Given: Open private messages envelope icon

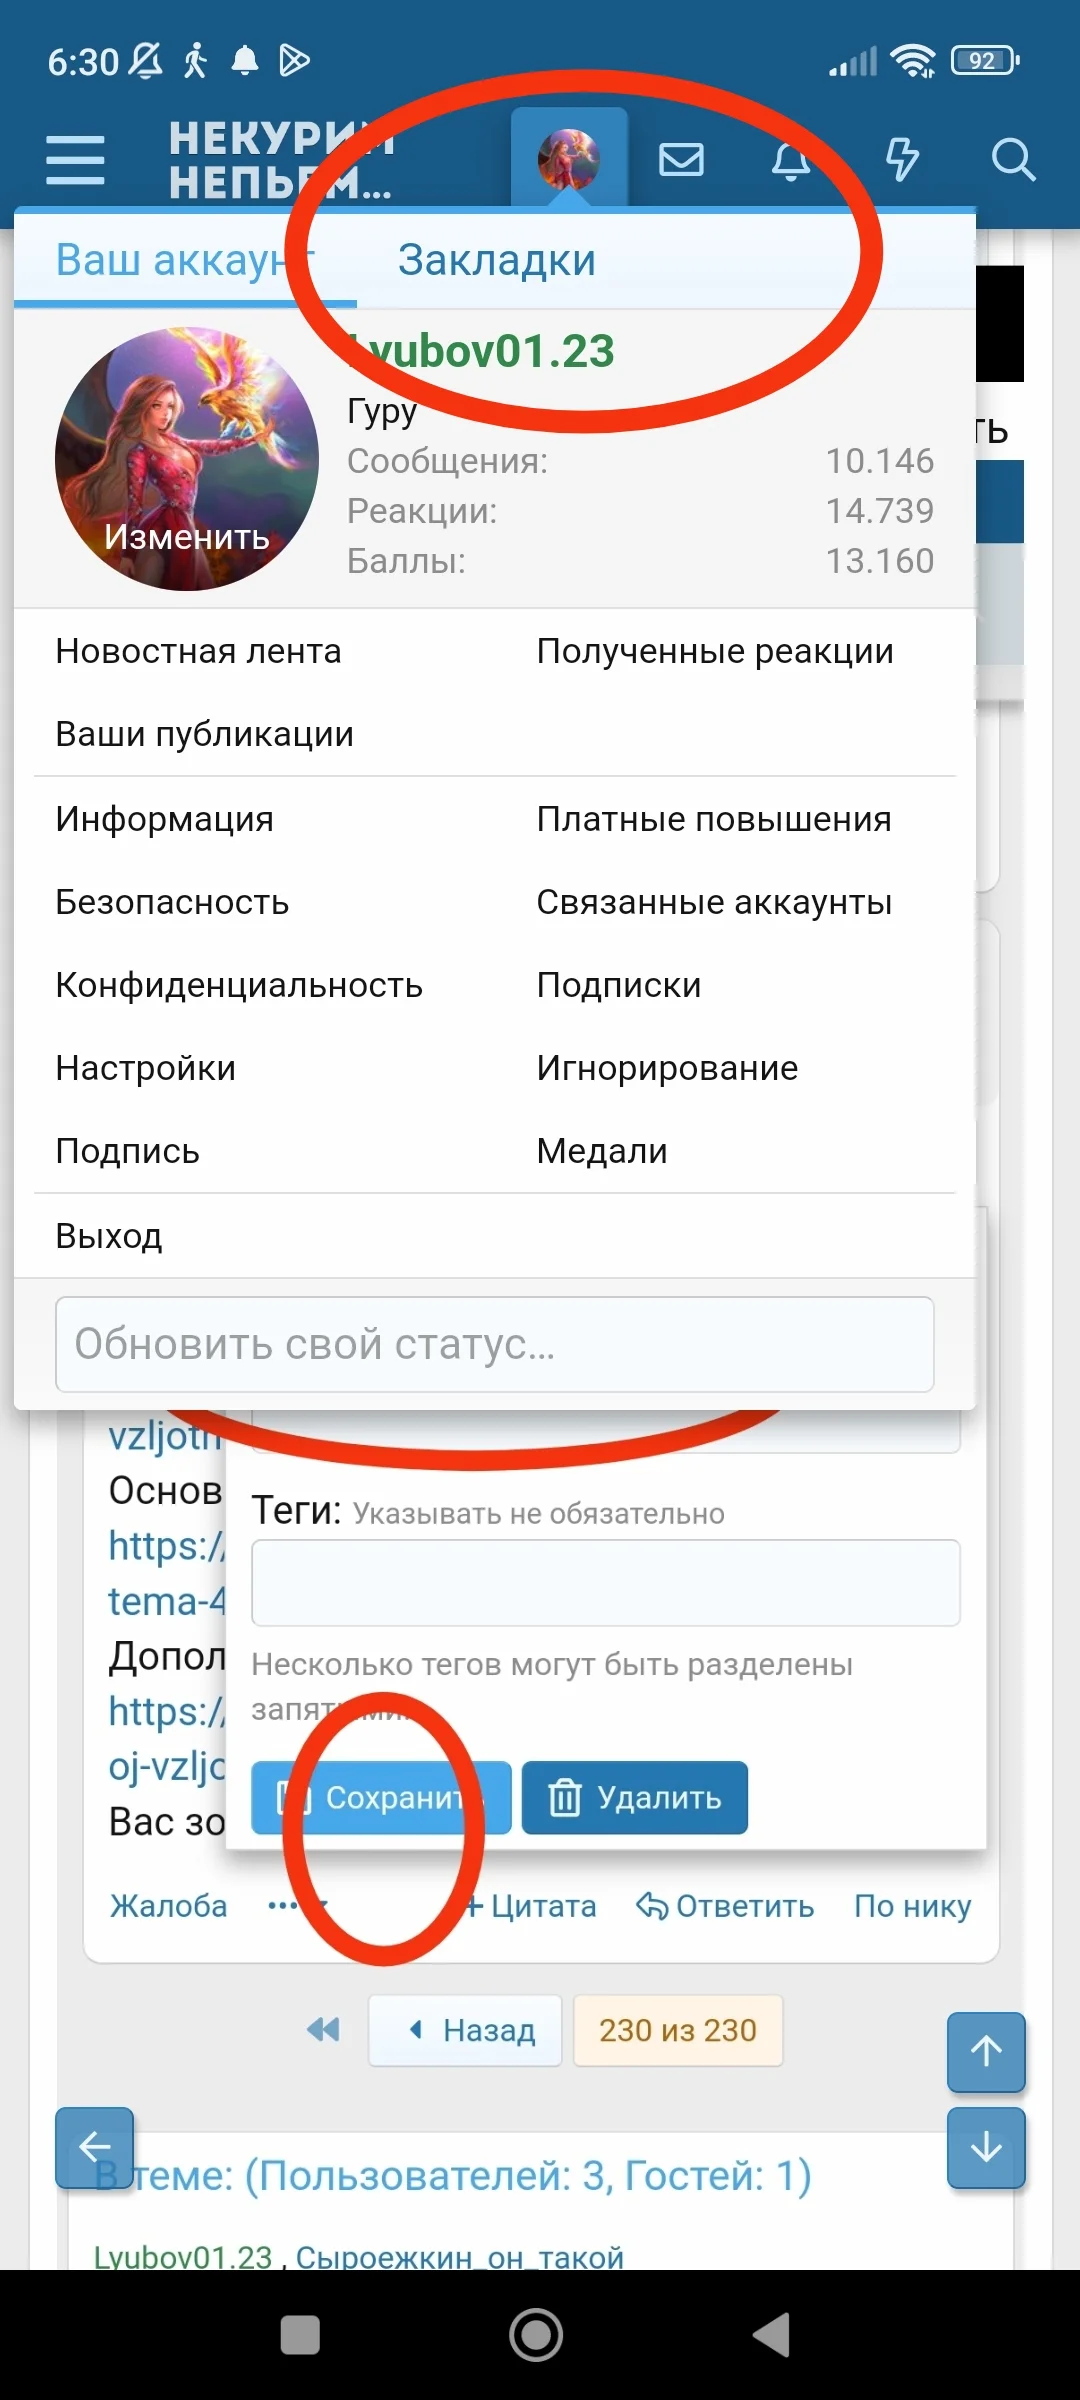Looking at the screenshot, I should (681, 160).
